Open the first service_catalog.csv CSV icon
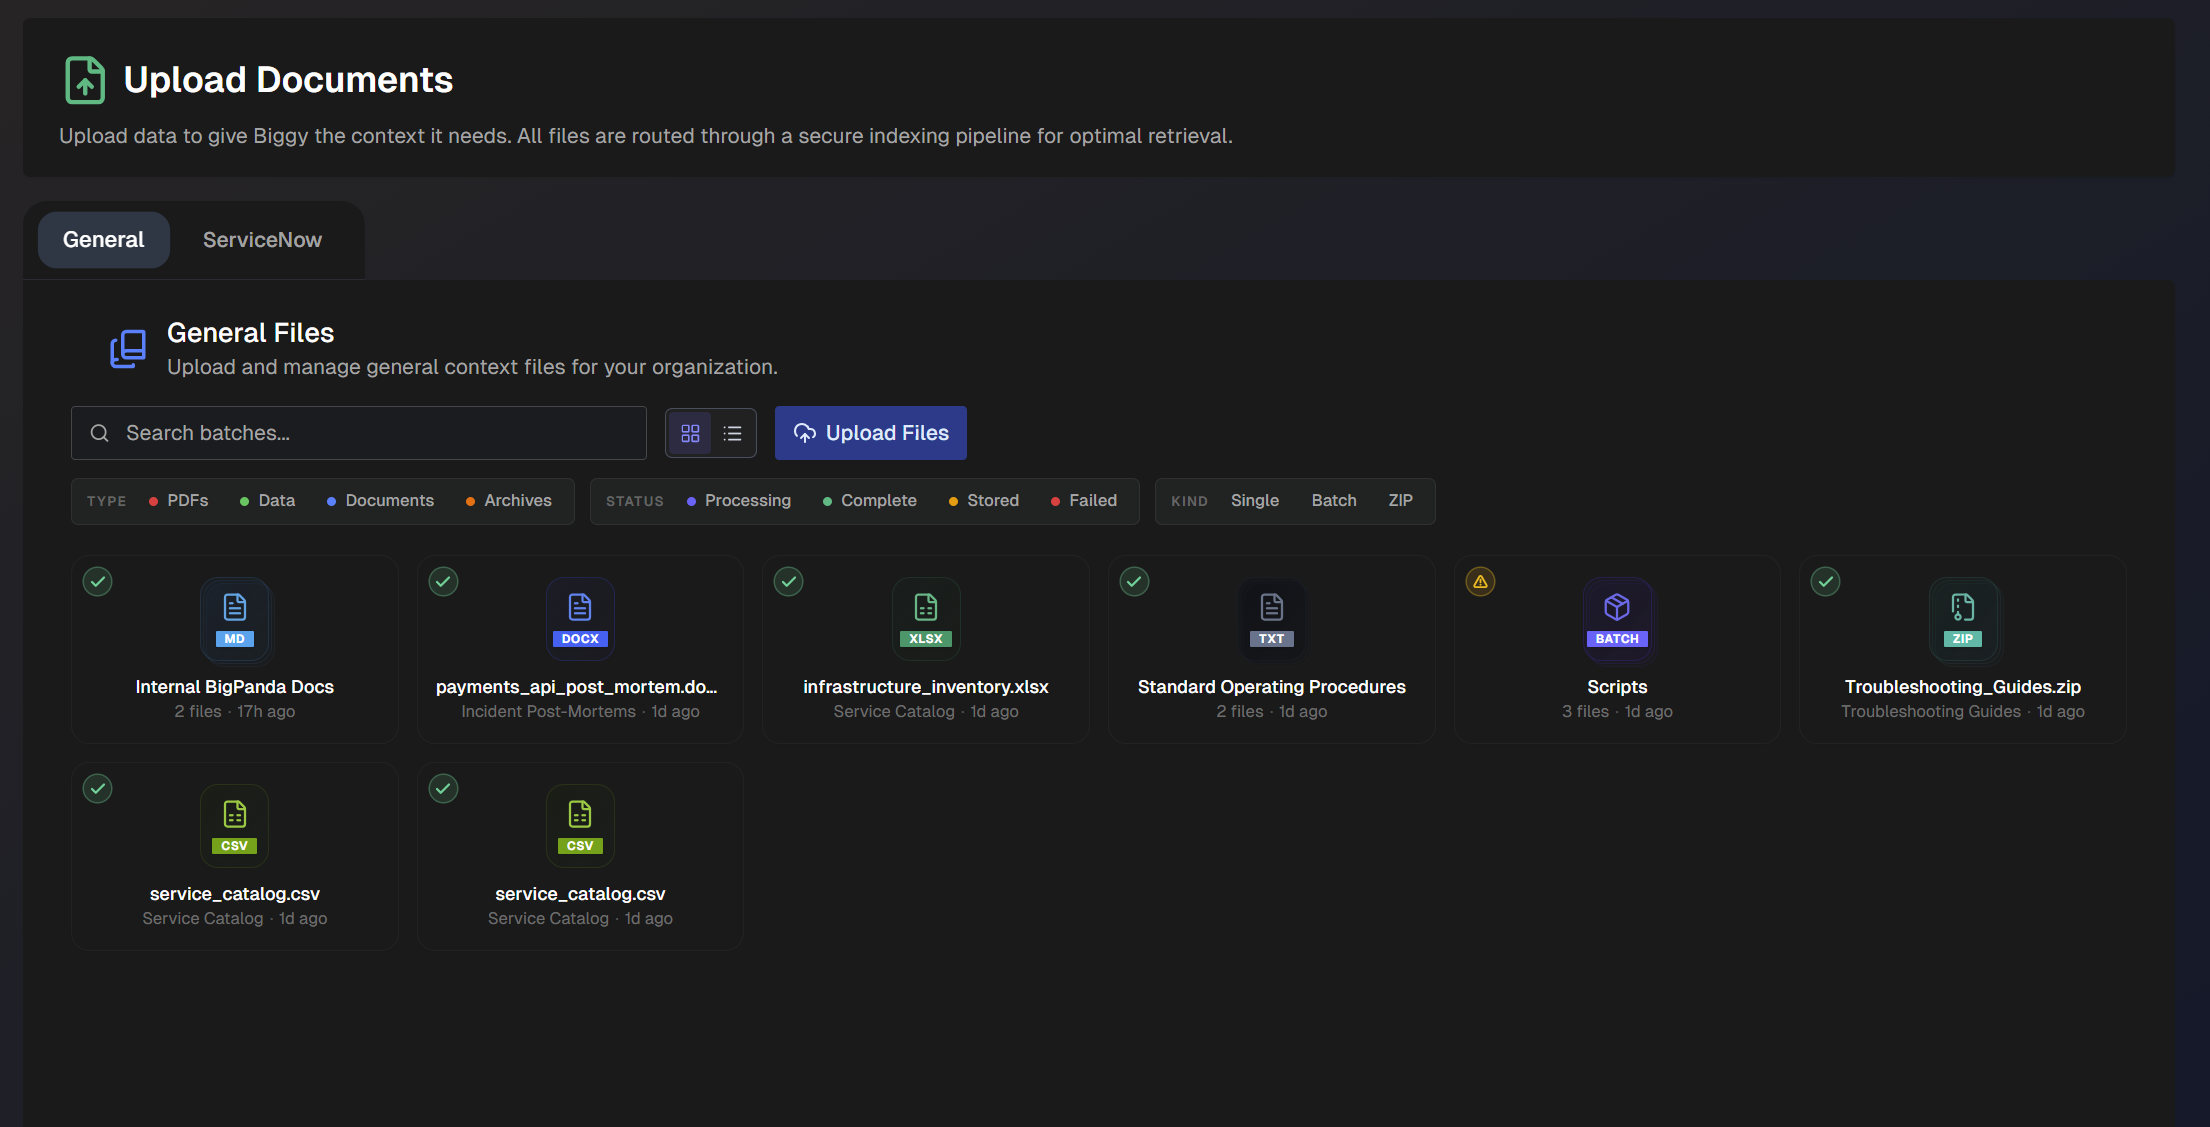 click(235, 826)
